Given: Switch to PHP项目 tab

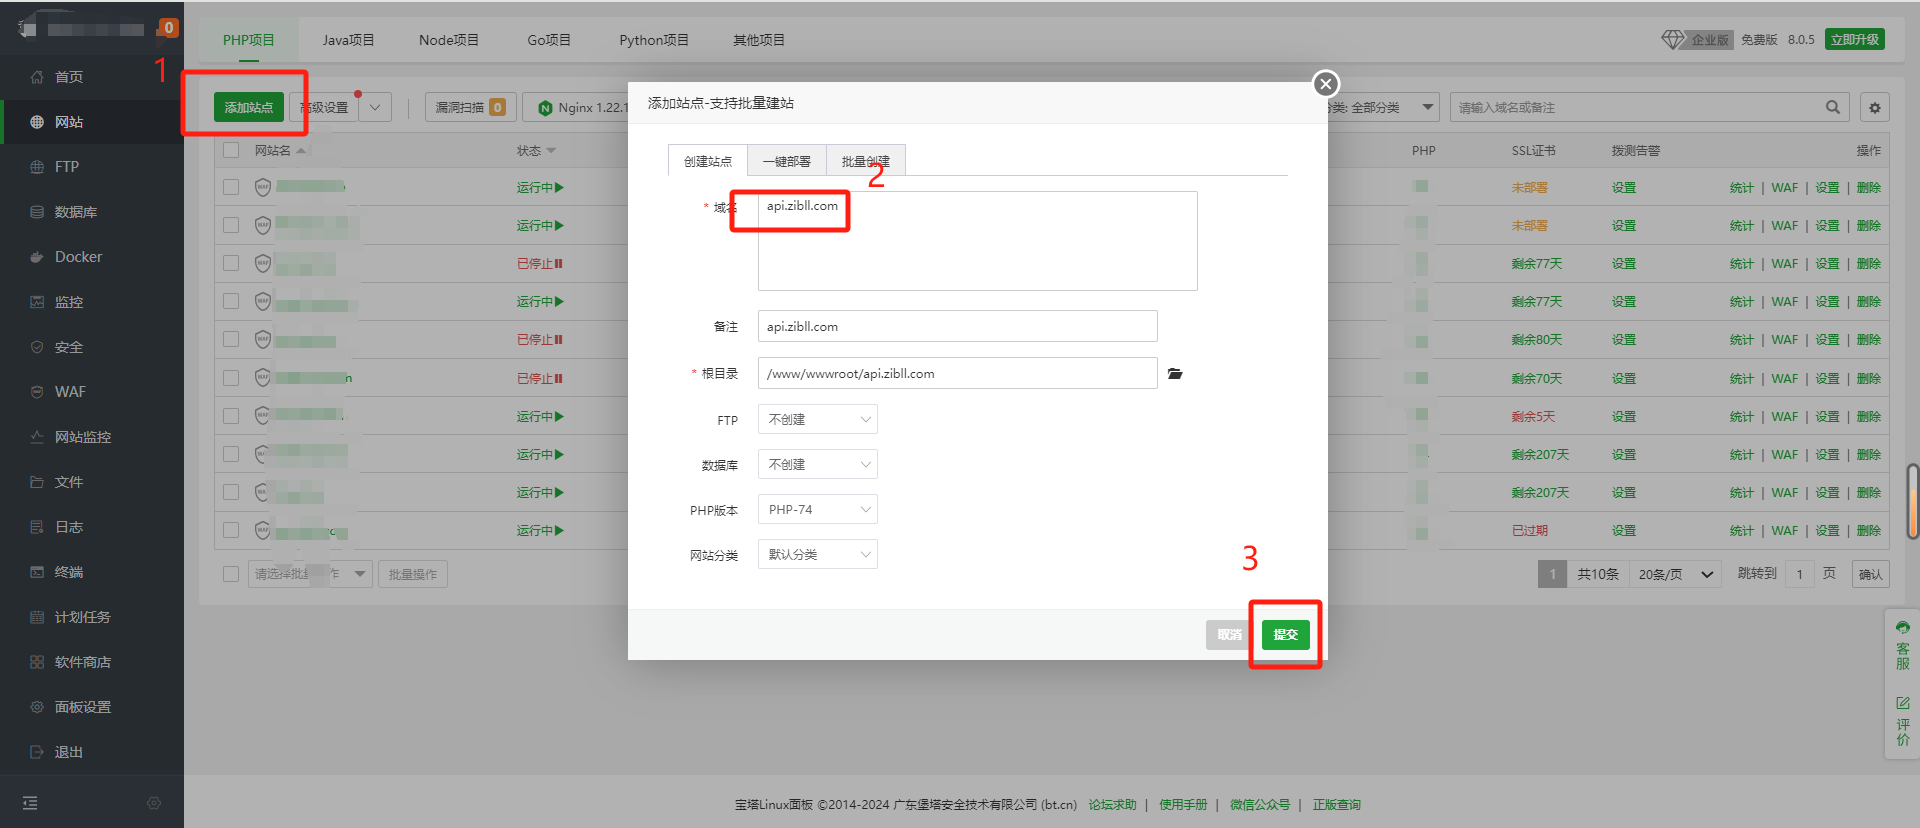Looking at the screenshot, I should pos(248,40).
